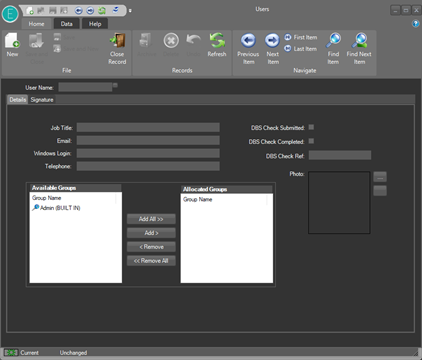
Task: Tick DBS Check Completed checkbox
Action: point(311,141)
